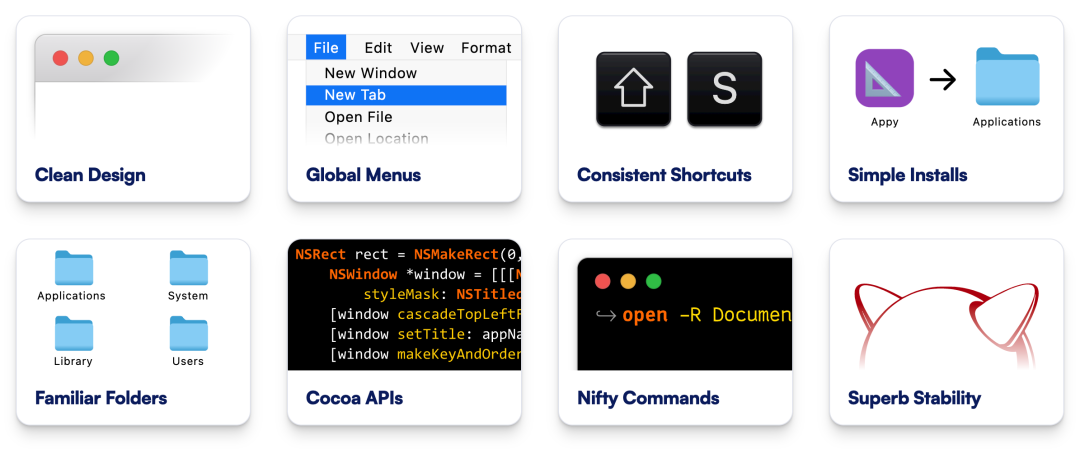The image size is (1080, 449).
Task: Open the System folder icon
Action: coord(189,268)
